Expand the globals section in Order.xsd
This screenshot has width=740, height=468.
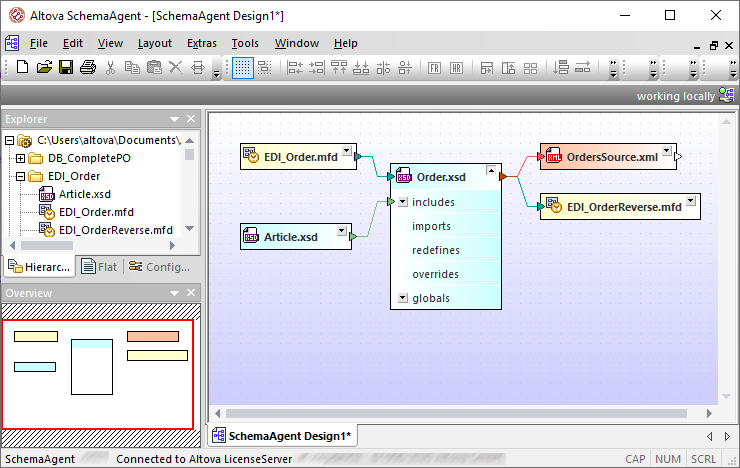[x=403, y=298]
